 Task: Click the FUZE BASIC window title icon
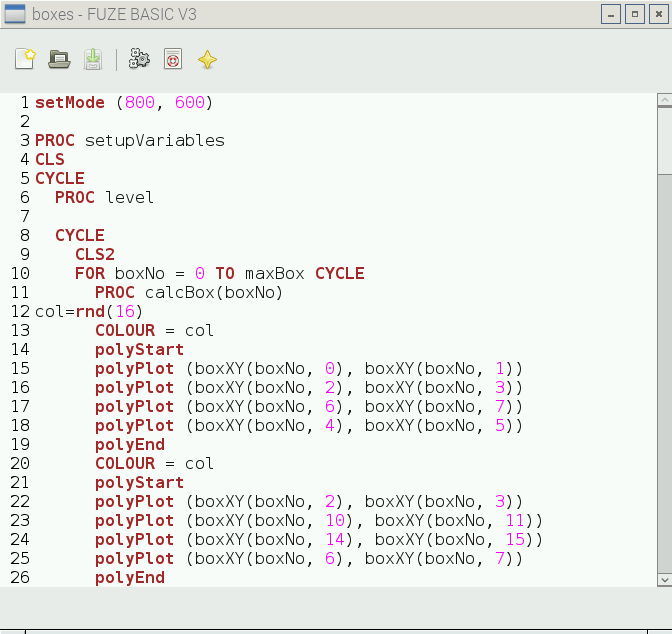tap(15, 14)
